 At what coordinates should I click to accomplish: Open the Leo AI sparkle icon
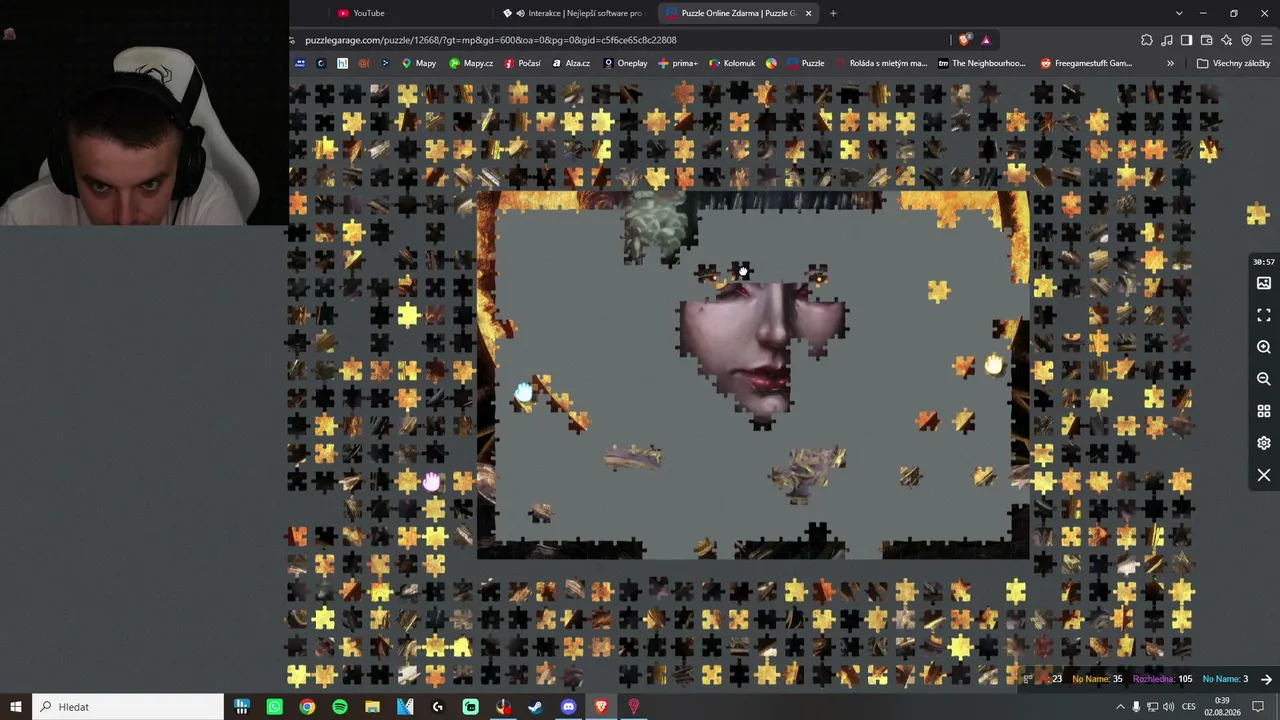coord(1226,40)
